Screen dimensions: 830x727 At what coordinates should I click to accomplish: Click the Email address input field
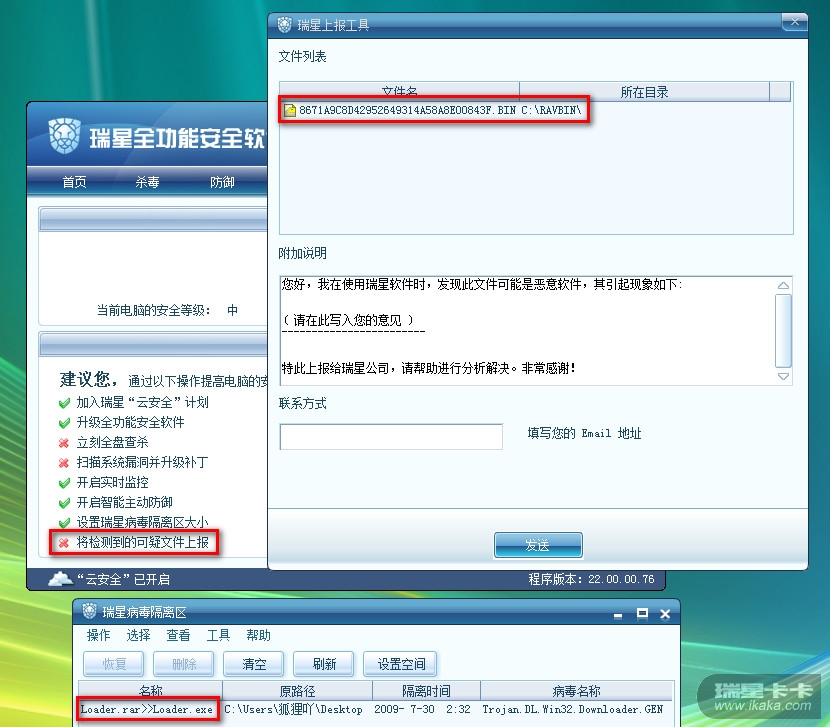(391, 437)
